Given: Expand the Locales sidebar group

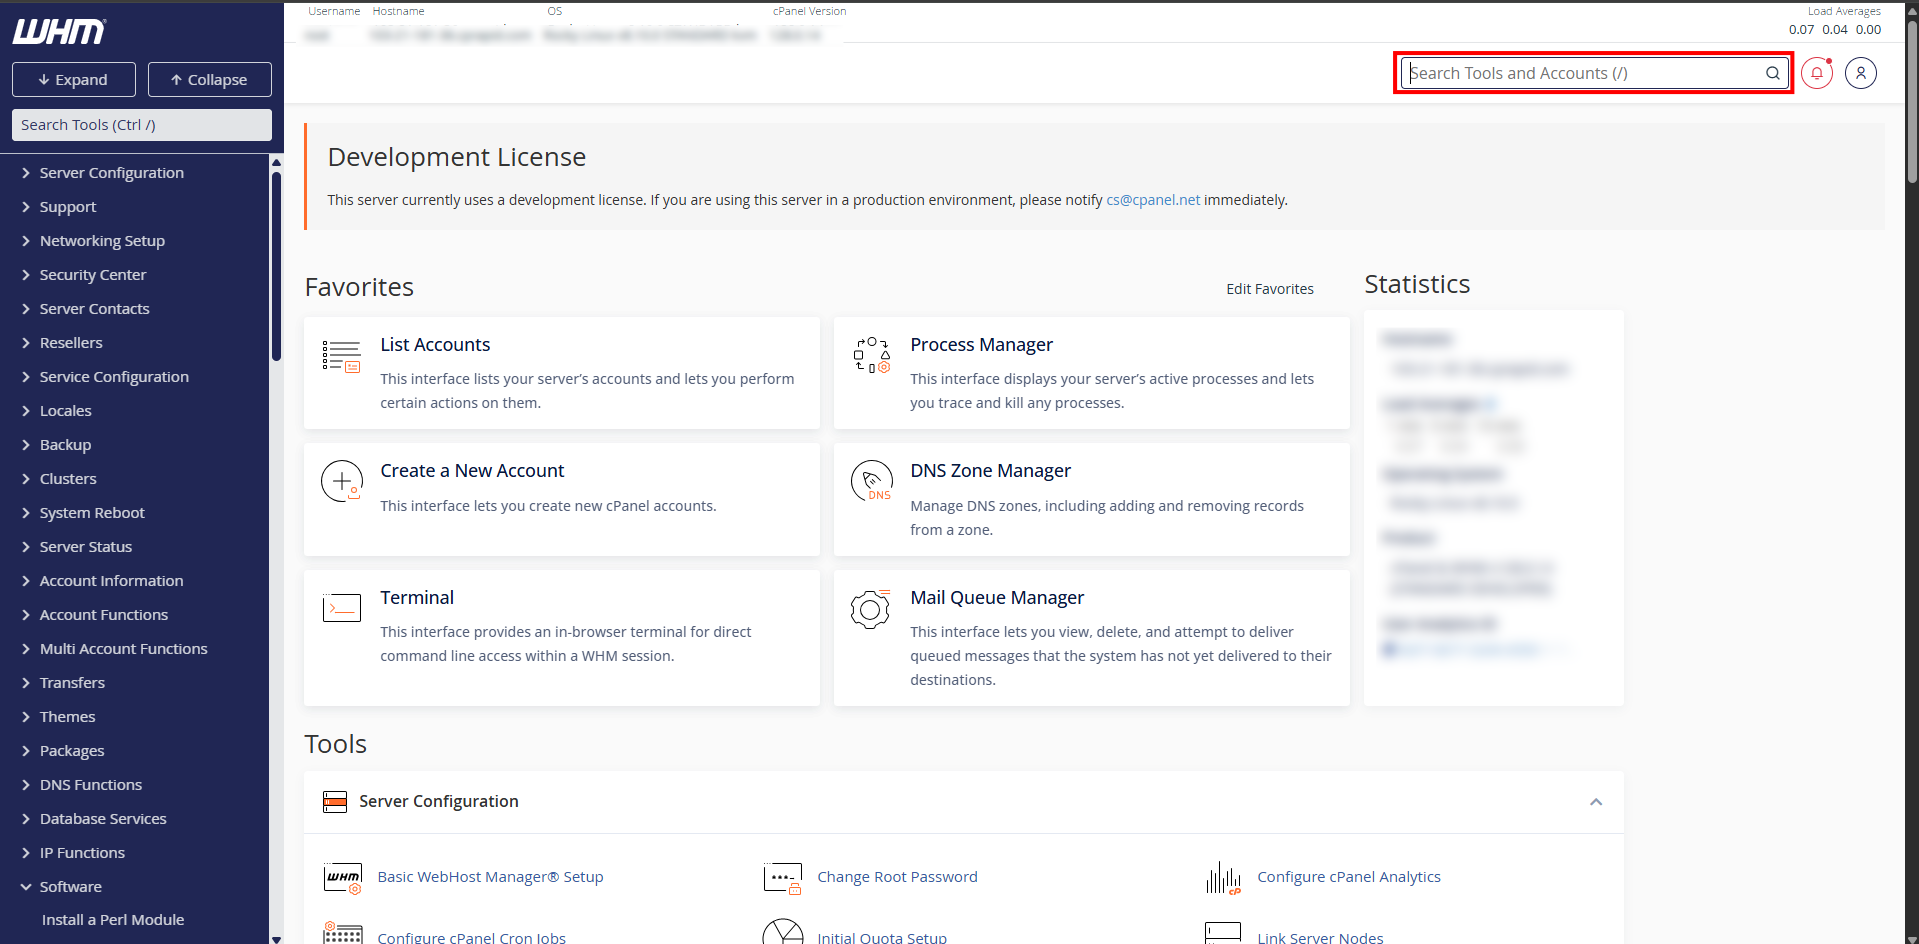Looking at the screenshot, I should pyautogui.click(x=65, y=411).
